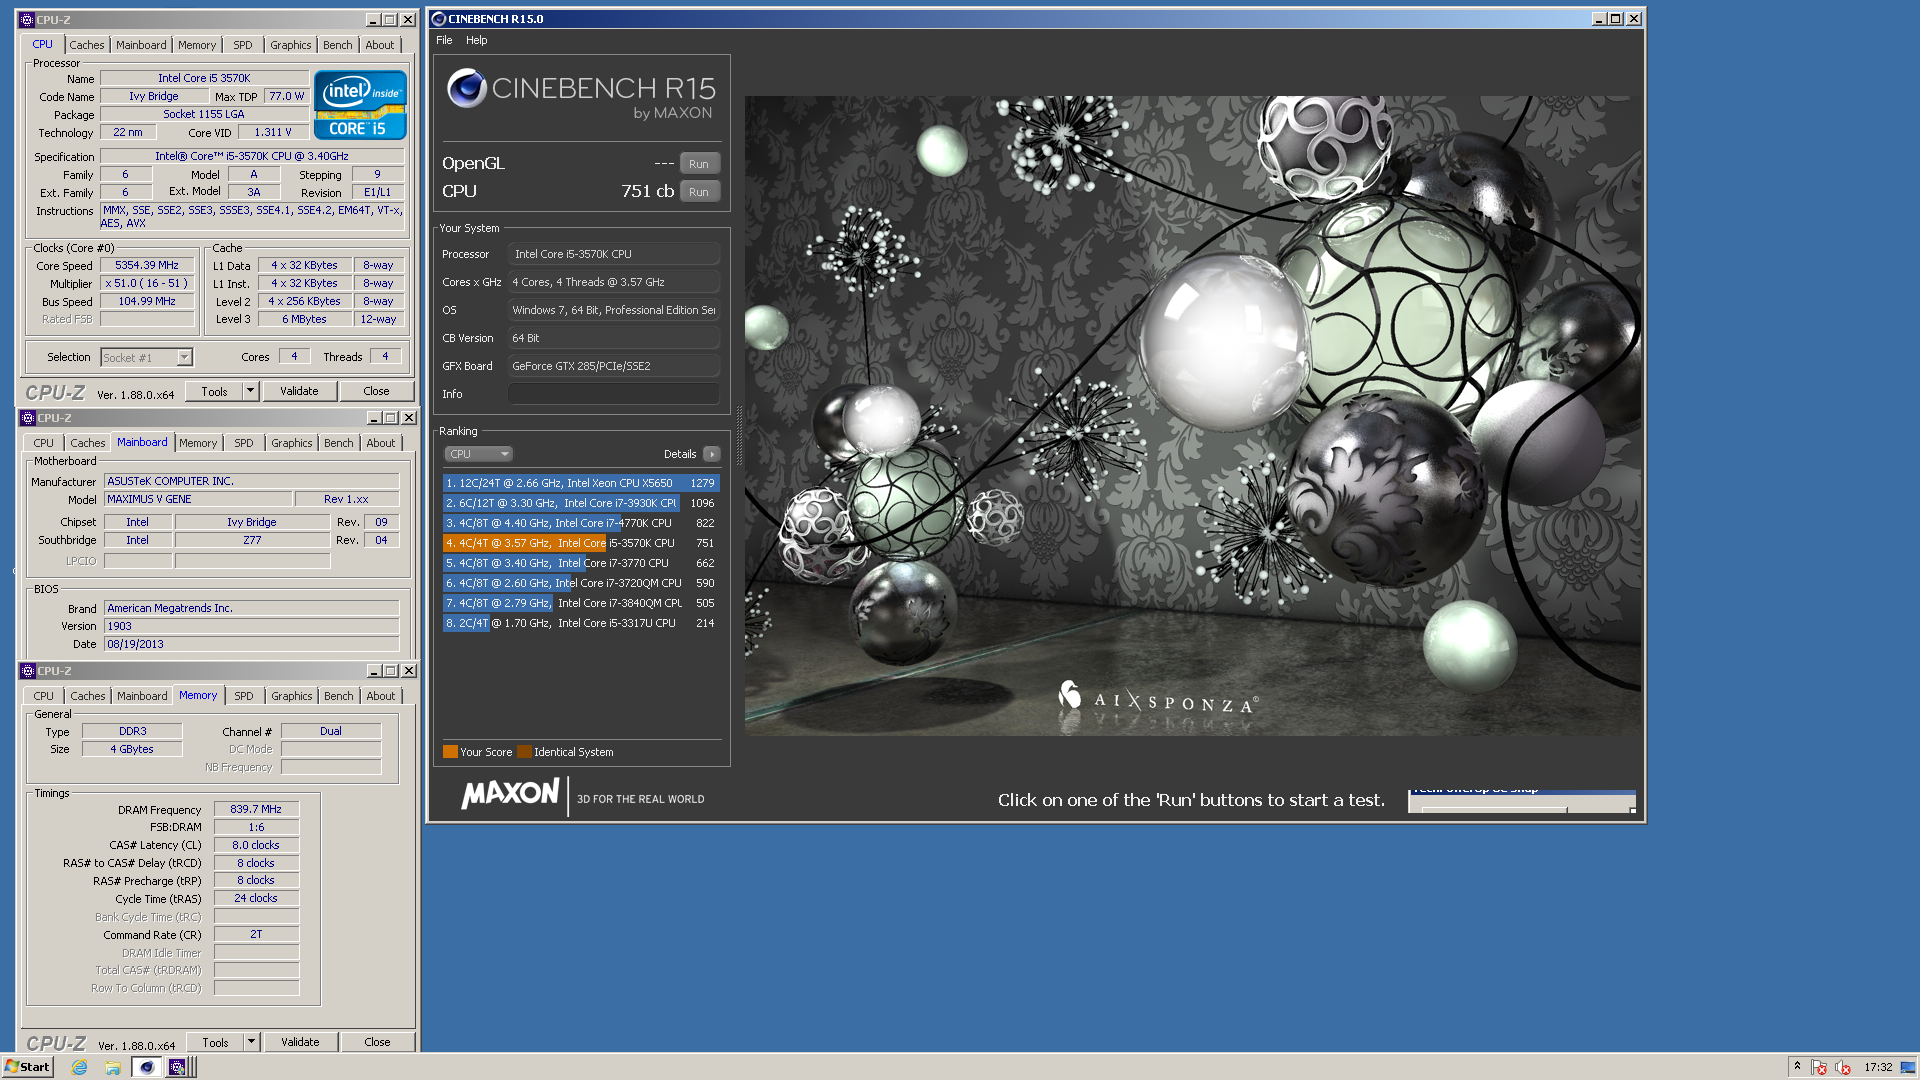Open Internet Explorer from the taskbar
The height and width of the screenshot is (1080, 1920).
click(79, 1067)
